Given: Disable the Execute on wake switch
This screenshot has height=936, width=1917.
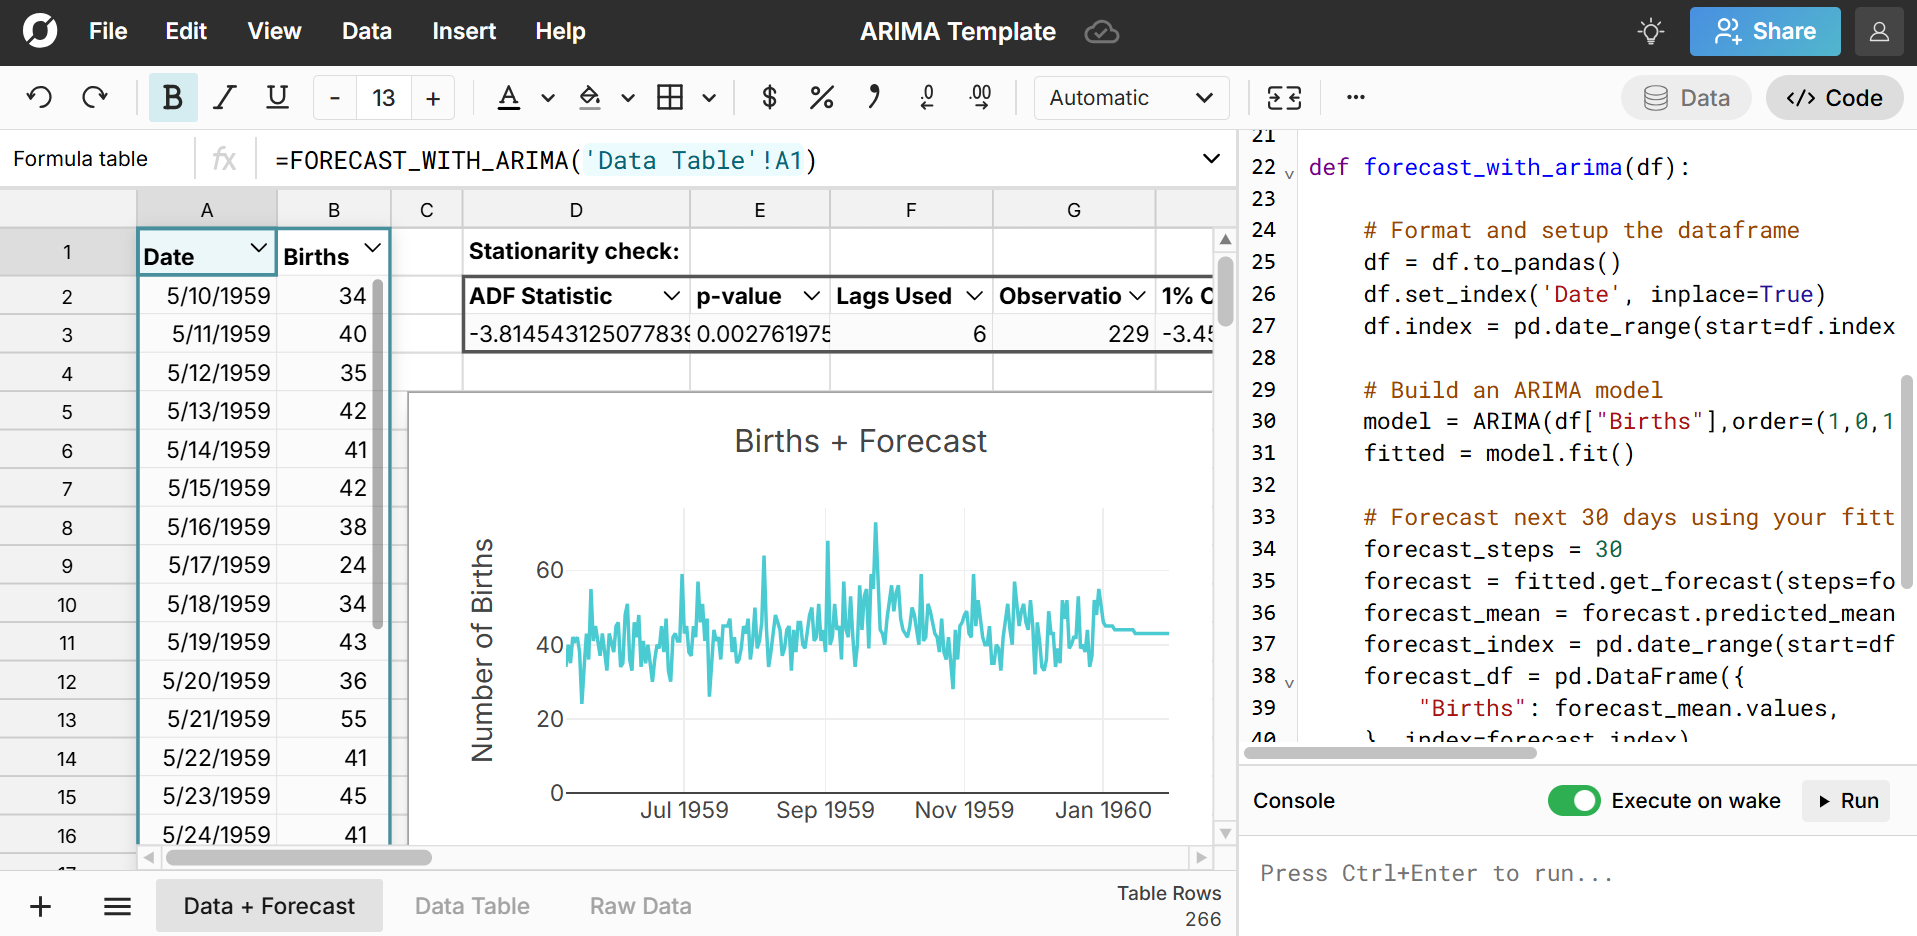Looking at the screenshot, I should coord(1574,801).
